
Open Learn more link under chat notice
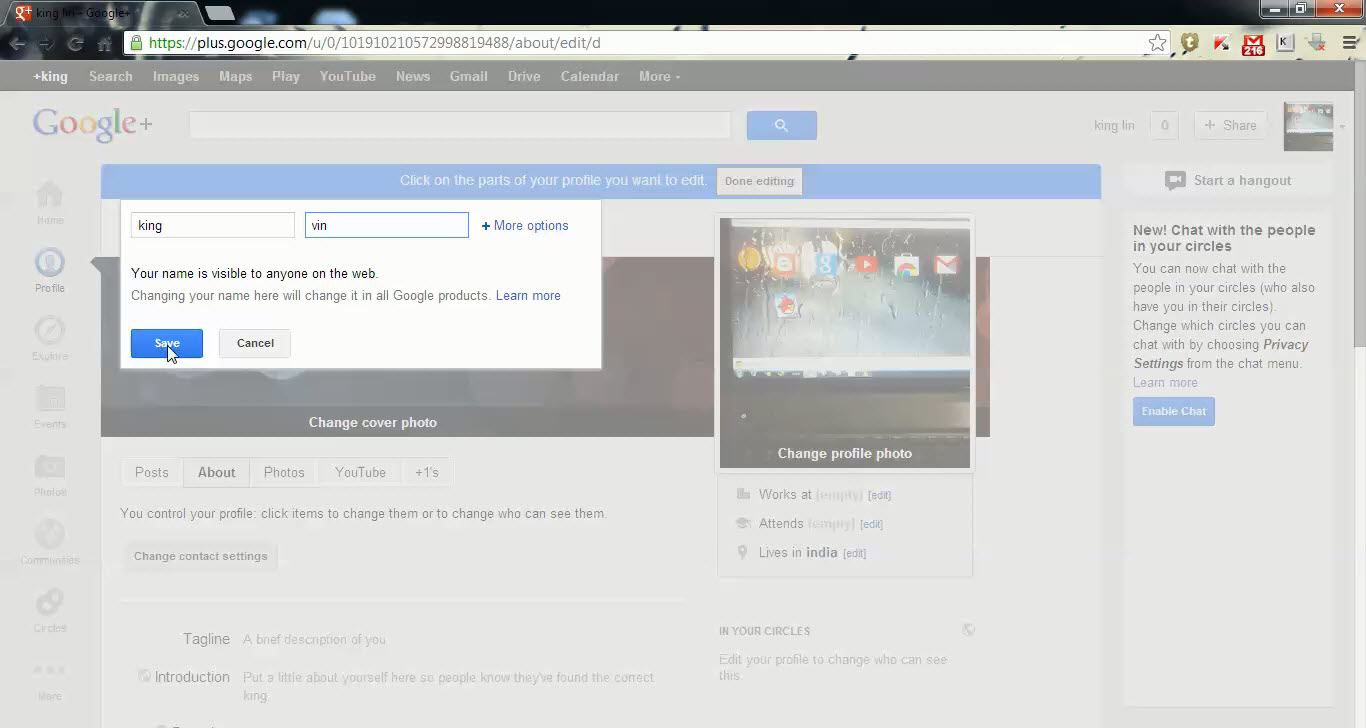[1165, 382]
